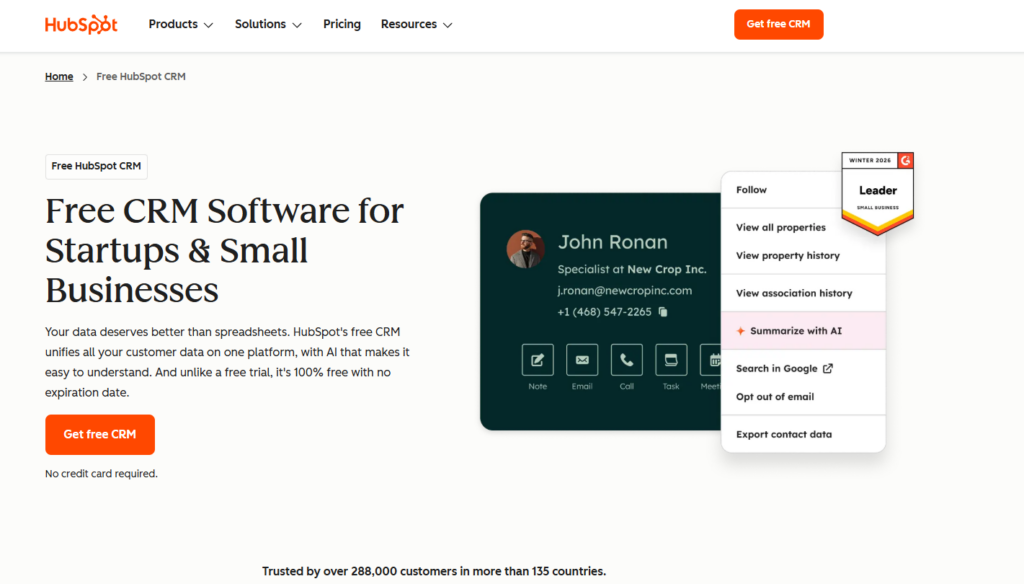Copy phone number using the copy icon
The width and height of the screenshot is (1024, 584).
[x=663, y=312]
